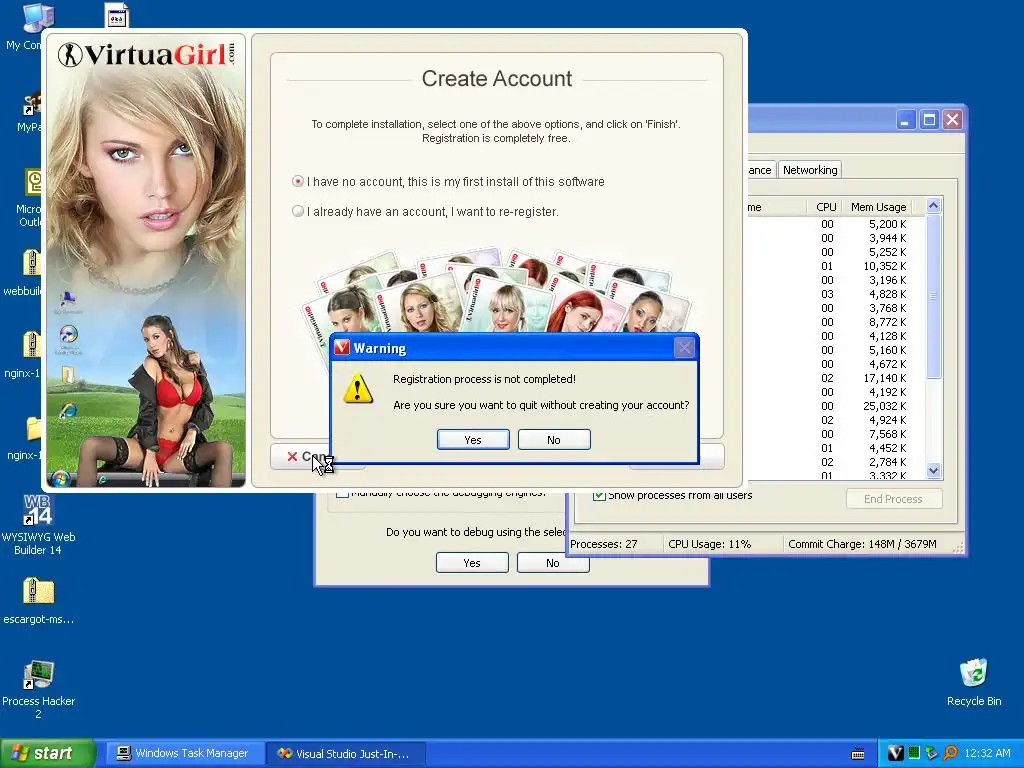This screenshot has width=1024, height=768.
Task: Click 'CPU Usage: 11%' in the status bar
Action: click(709, 543)
